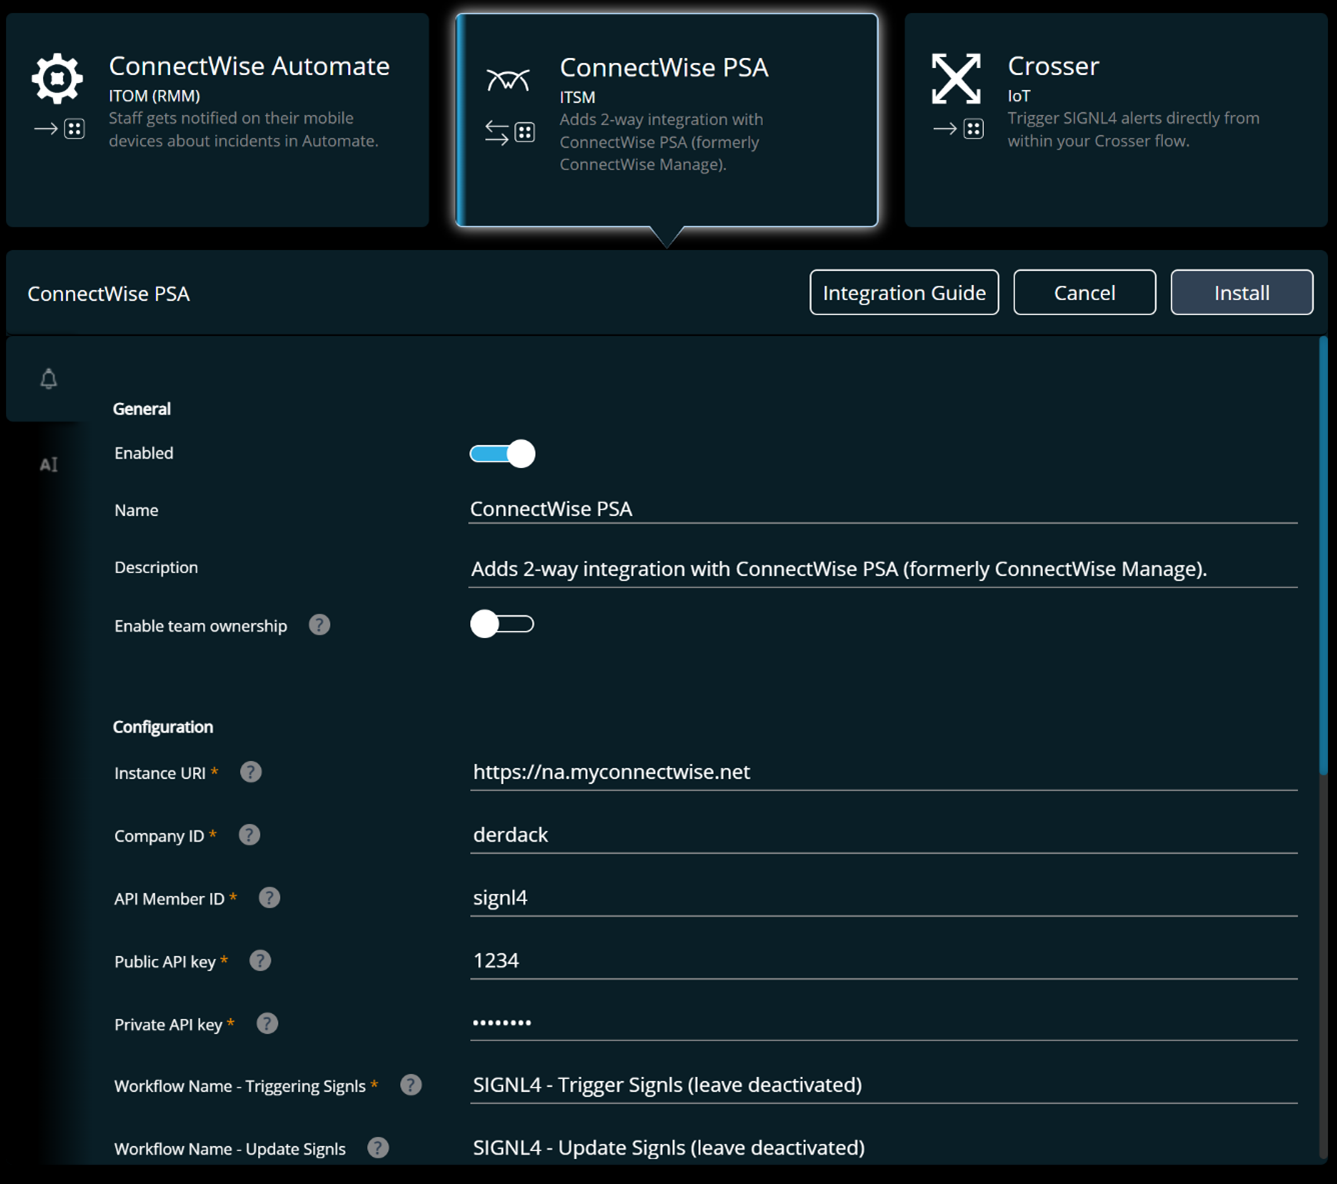
Task: Click the two-way arrows icon under ConnectWise PSA
Action: 510,132
